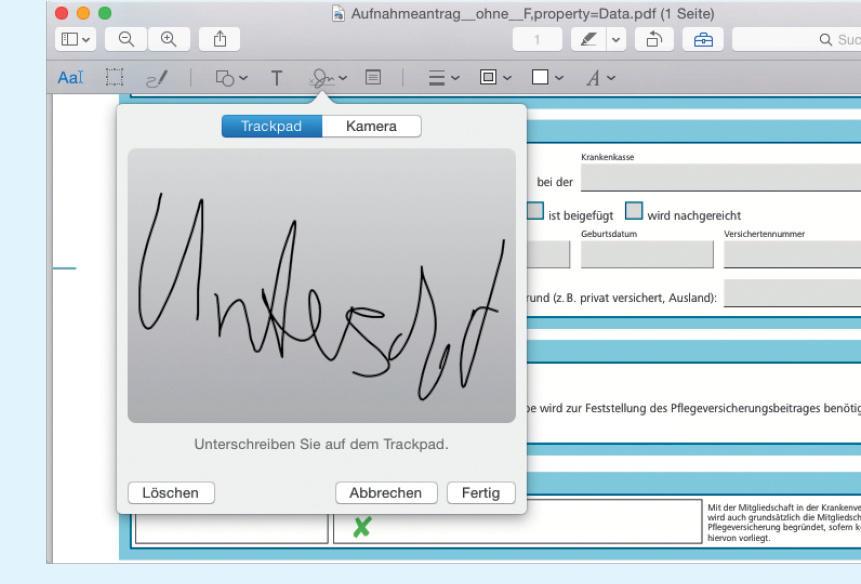Click the Krankenkasse input field
861x584 pixels.
point(720,177)
